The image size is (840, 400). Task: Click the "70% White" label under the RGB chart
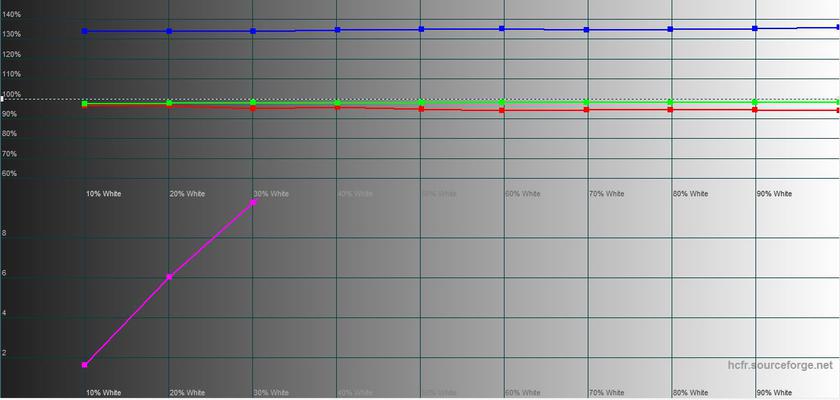pos(606,193)
